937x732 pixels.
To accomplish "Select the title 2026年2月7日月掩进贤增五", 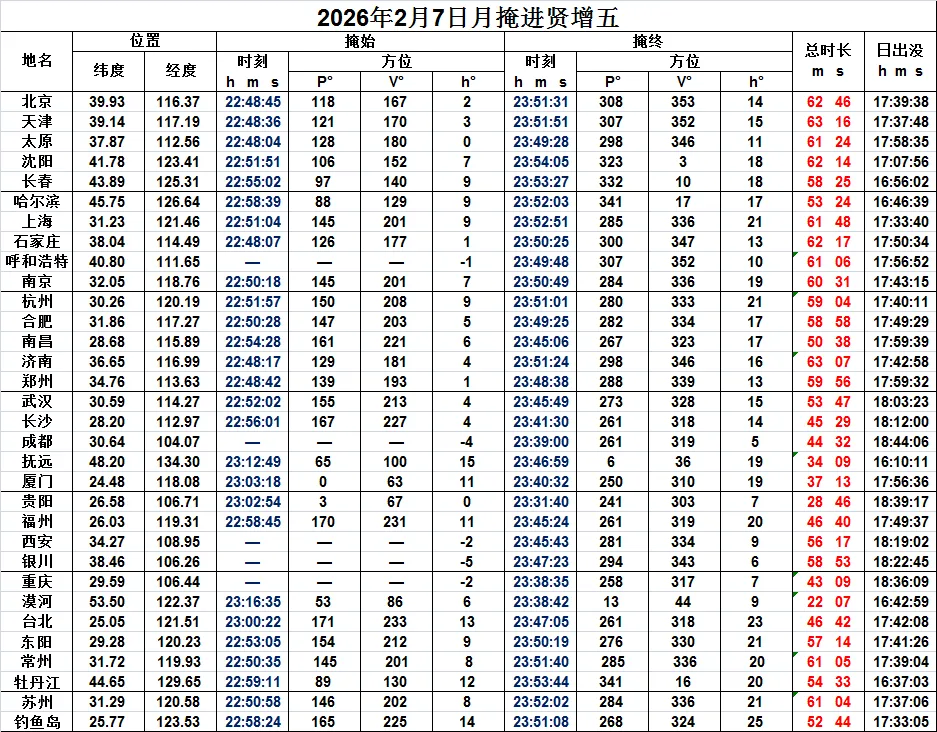I will pos(468,17).
